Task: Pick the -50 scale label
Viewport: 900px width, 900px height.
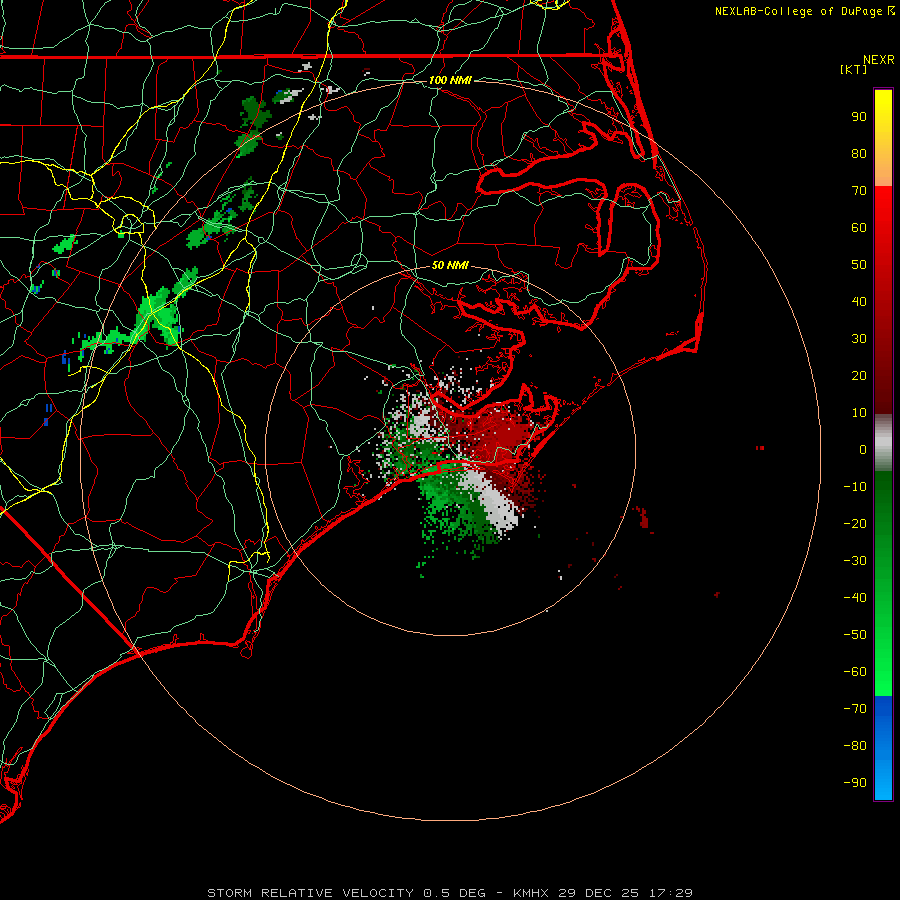Action: tap(855, 635)
